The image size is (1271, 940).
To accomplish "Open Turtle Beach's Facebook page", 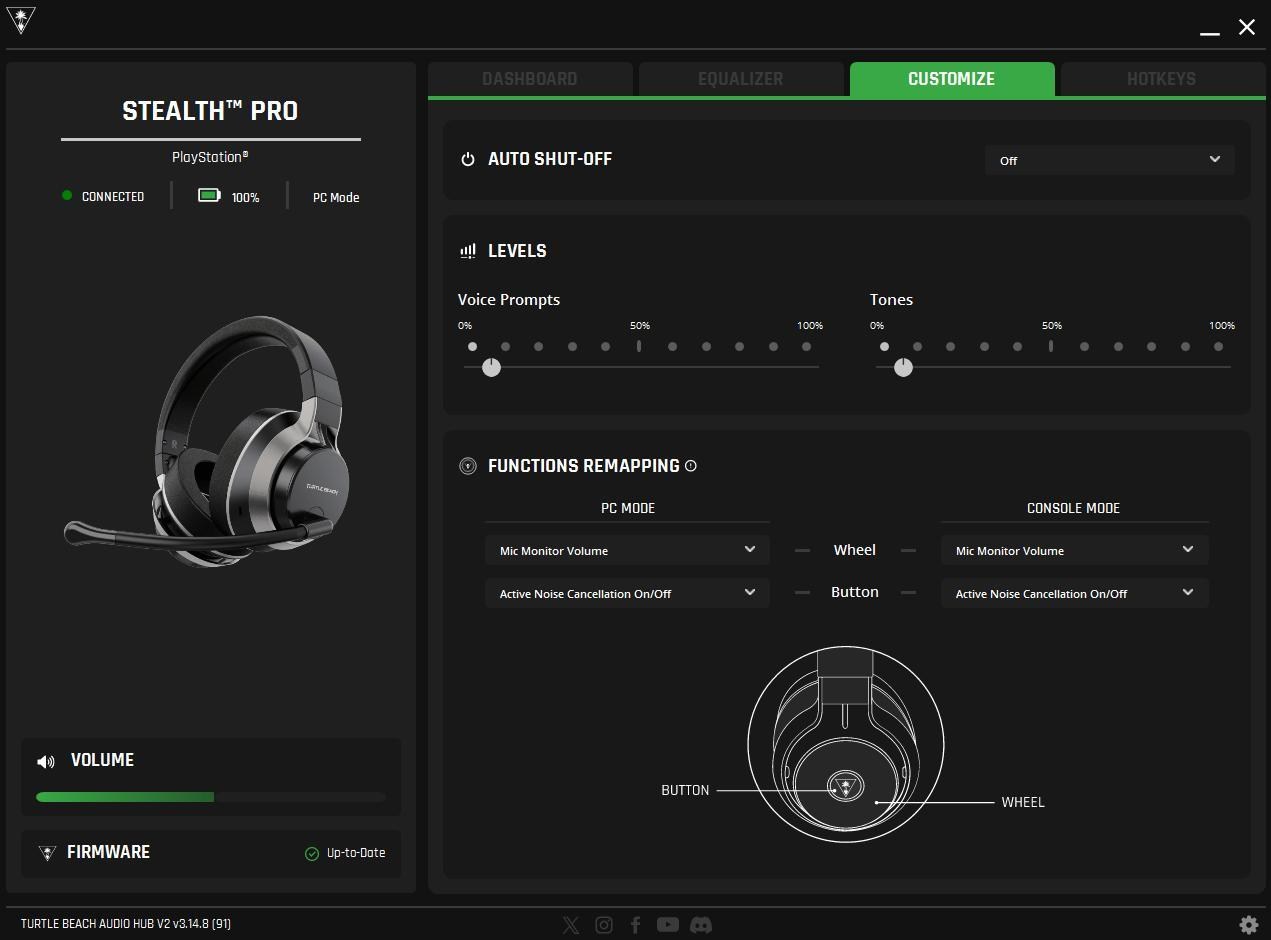I will (635, 925).
